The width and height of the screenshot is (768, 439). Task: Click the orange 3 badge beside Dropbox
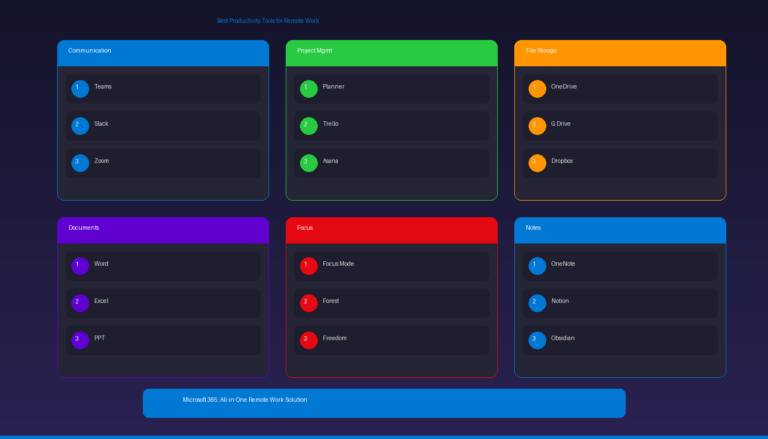(537, 163)
